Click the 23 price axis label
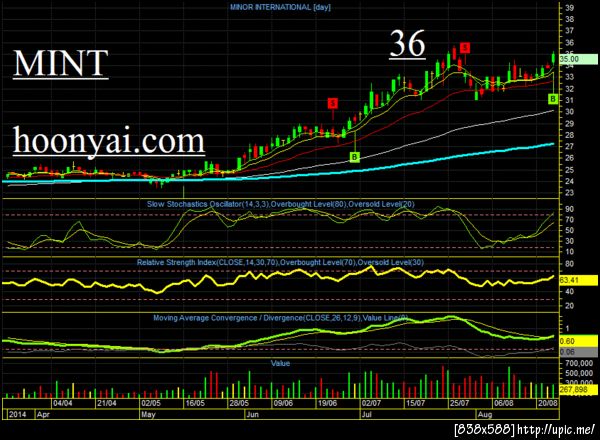Screen dimensions: 600x440 point(569,192)
